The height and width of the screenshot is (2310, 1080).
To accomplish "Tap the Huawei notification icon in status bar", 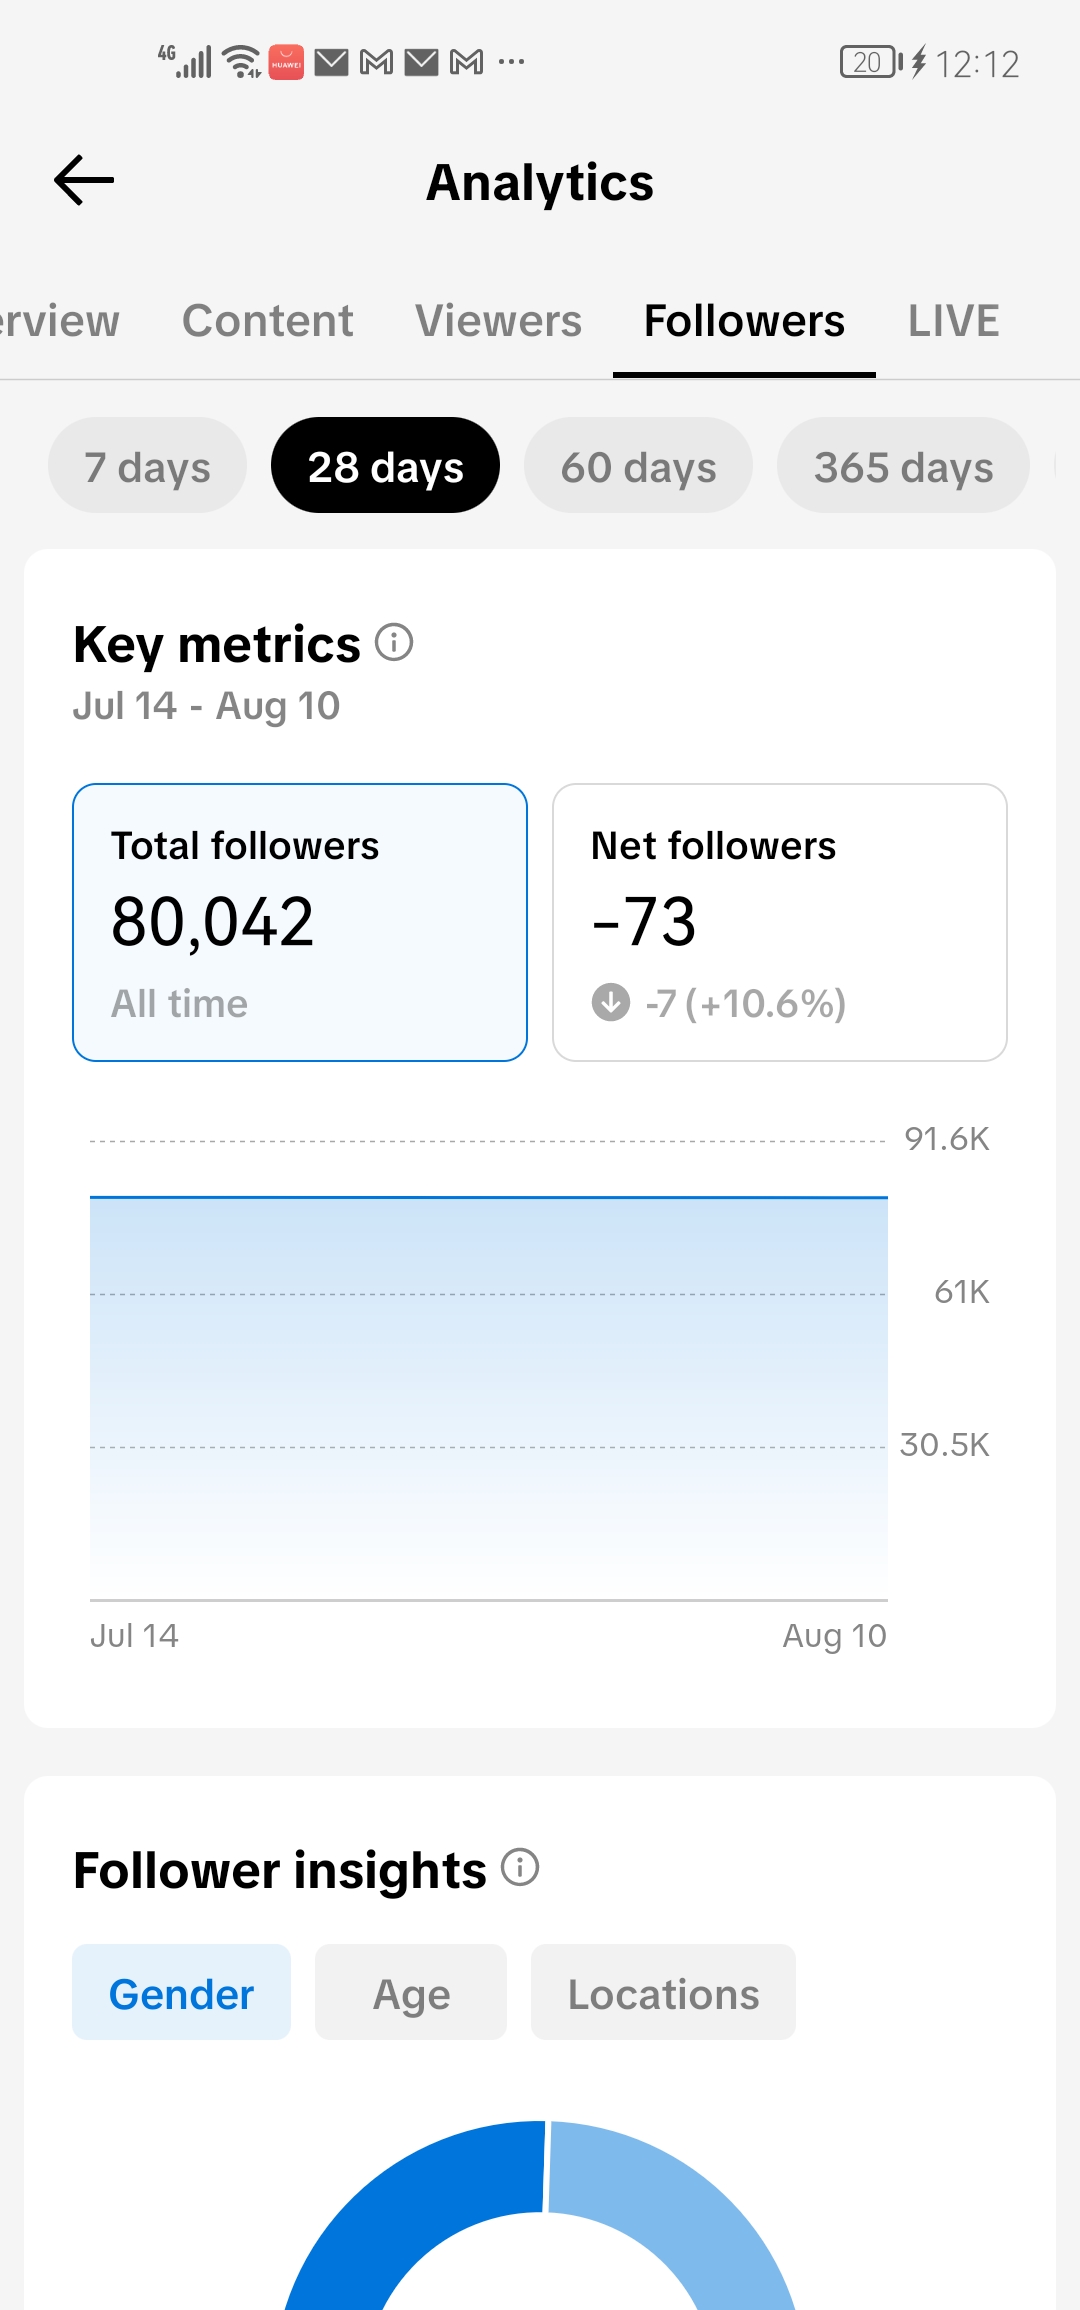I will click(x=286, y=62).
